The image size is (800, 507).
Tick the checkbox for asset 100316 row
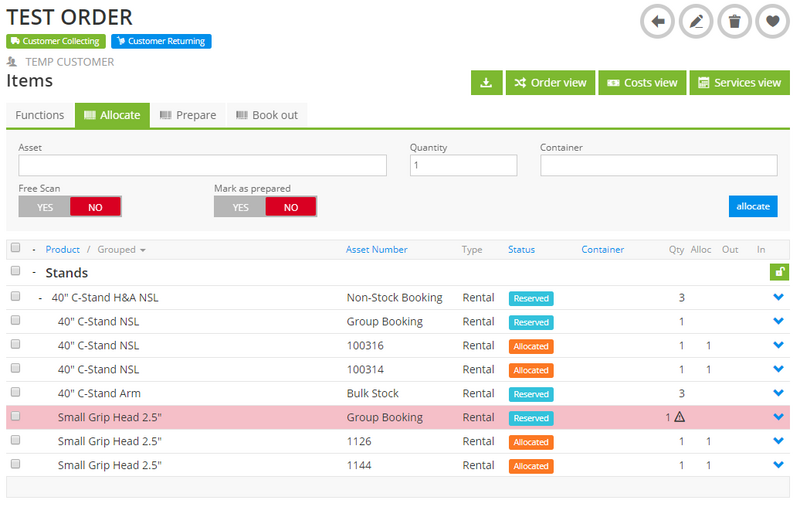(15, 345)
